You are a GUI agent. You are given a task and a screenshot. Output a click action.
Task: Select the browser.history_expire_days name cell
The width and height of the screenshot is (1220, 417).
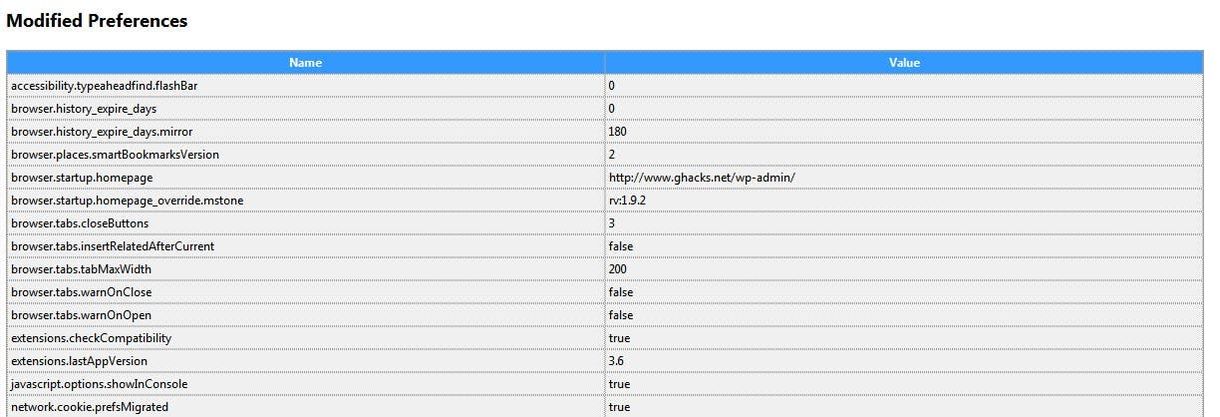pyautogui.click(x=305, y=109)
